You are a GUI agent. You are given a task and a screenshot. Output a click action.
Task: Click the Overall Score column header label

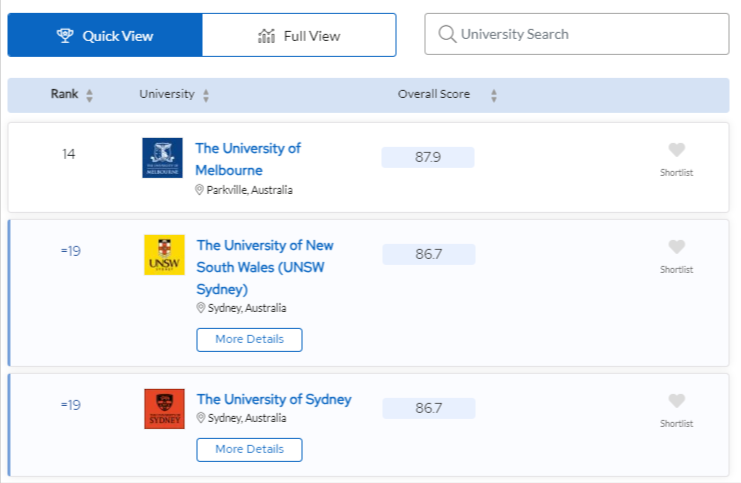(x=434, y=94)
